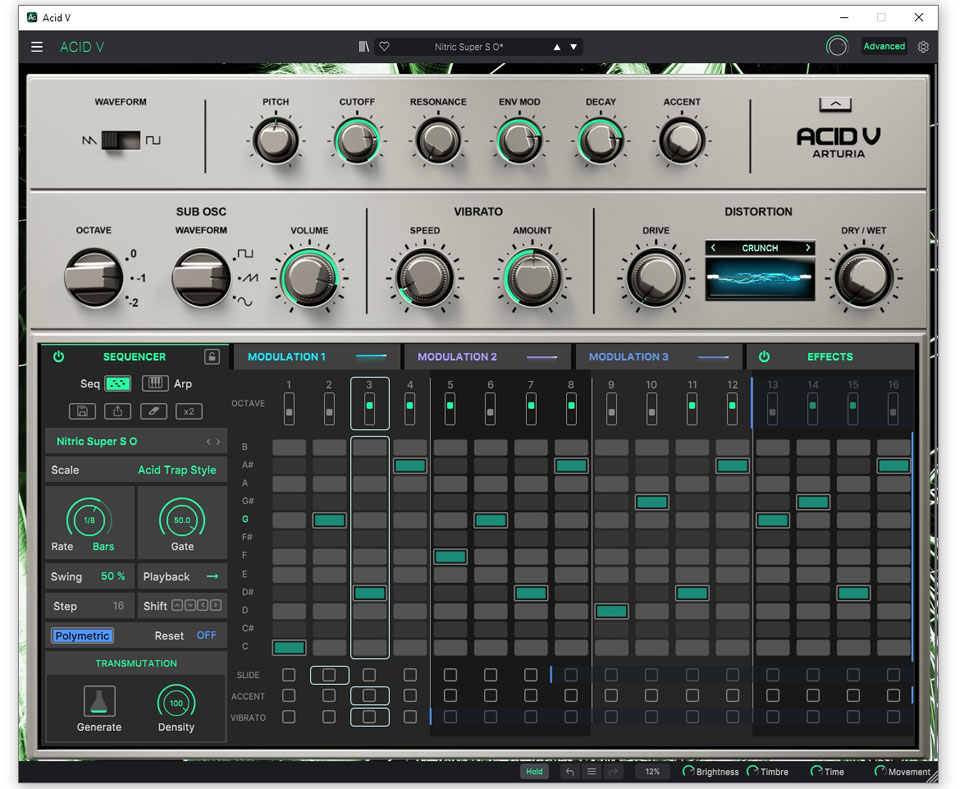Viewport: 960px width, 789px height.
Task: Click the Density knob
Action: pos(176,703)
